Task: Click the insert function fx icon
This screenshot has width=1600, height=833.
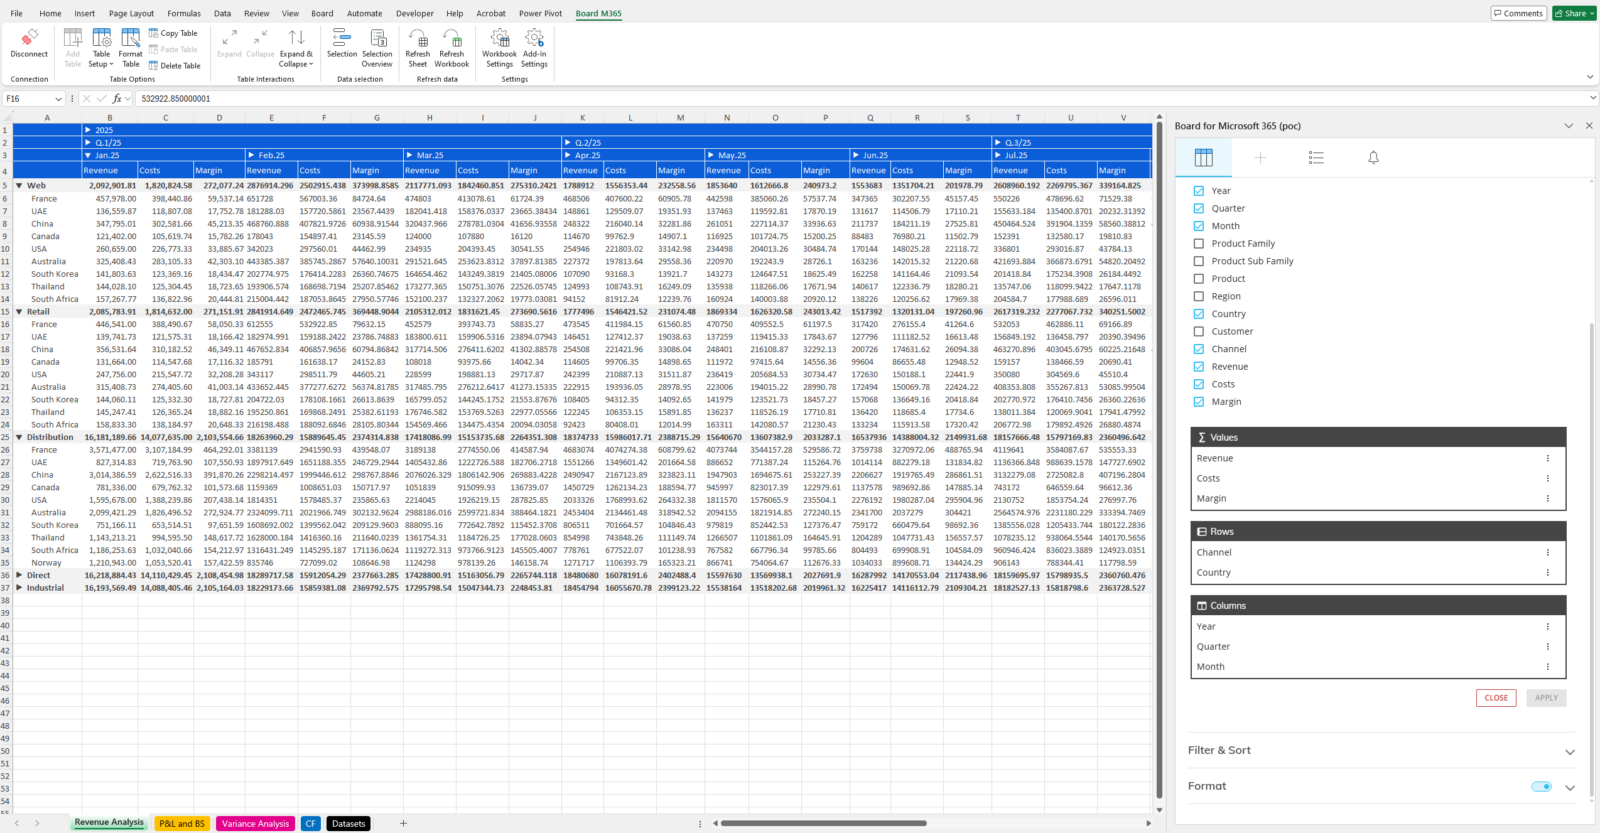Action: click(117, 99)
